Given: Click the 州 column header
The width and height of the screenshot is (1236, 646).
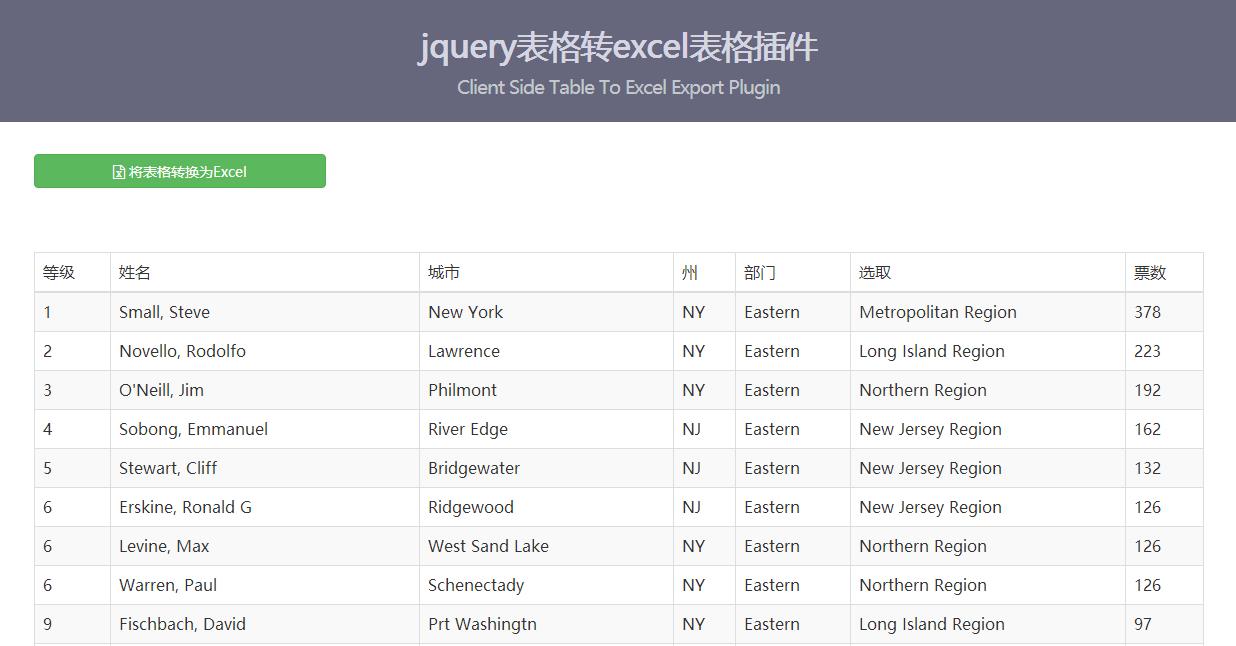Looking at the screenshot, I should pos(705,272).
